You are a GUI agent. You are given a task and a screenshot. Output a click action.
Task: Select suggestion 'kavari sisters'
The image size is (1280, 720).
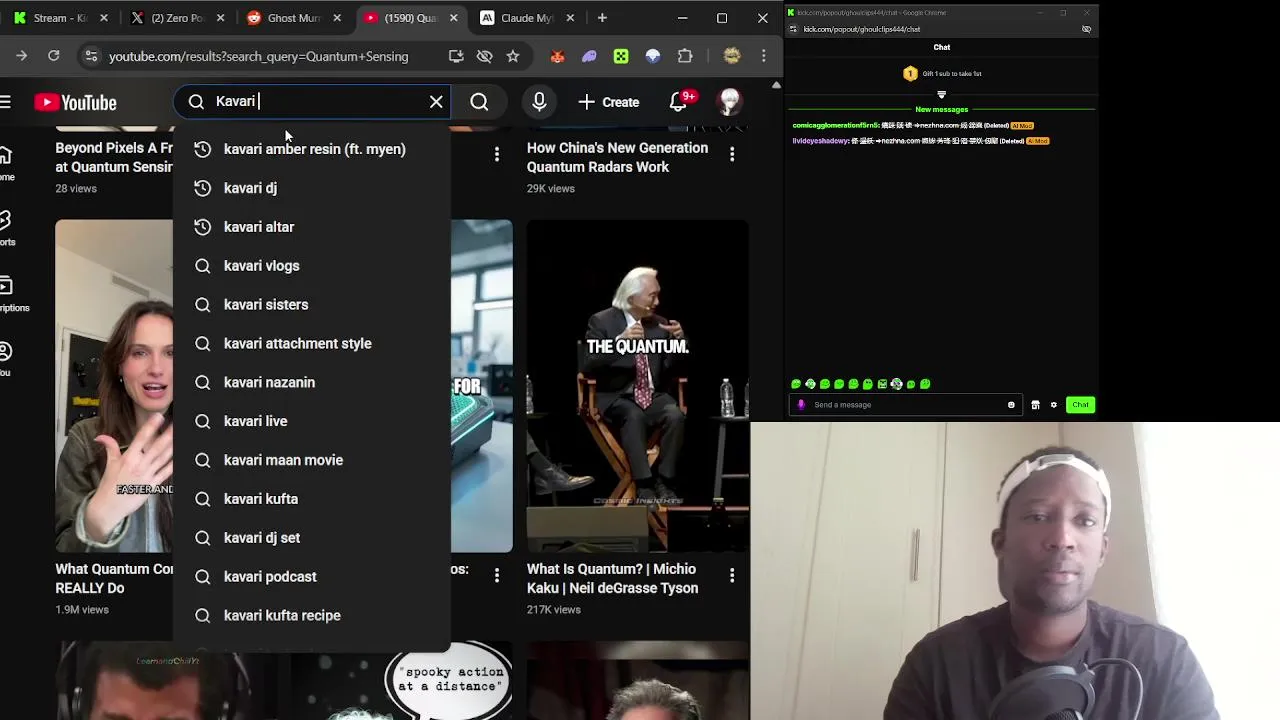312,305
